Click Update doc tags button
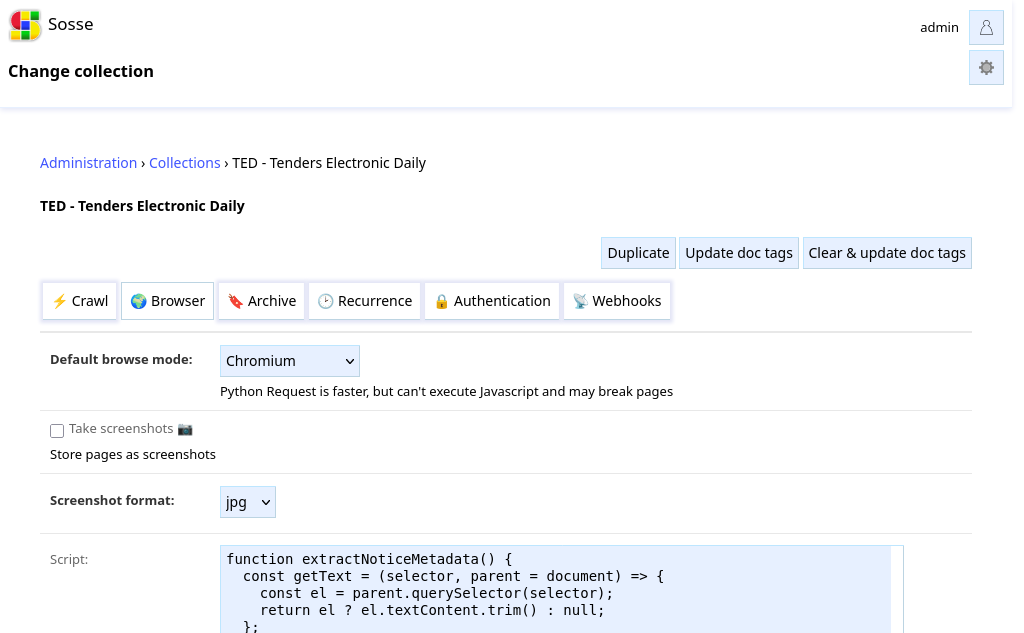The image size is (1024, 633). (739, 253)
